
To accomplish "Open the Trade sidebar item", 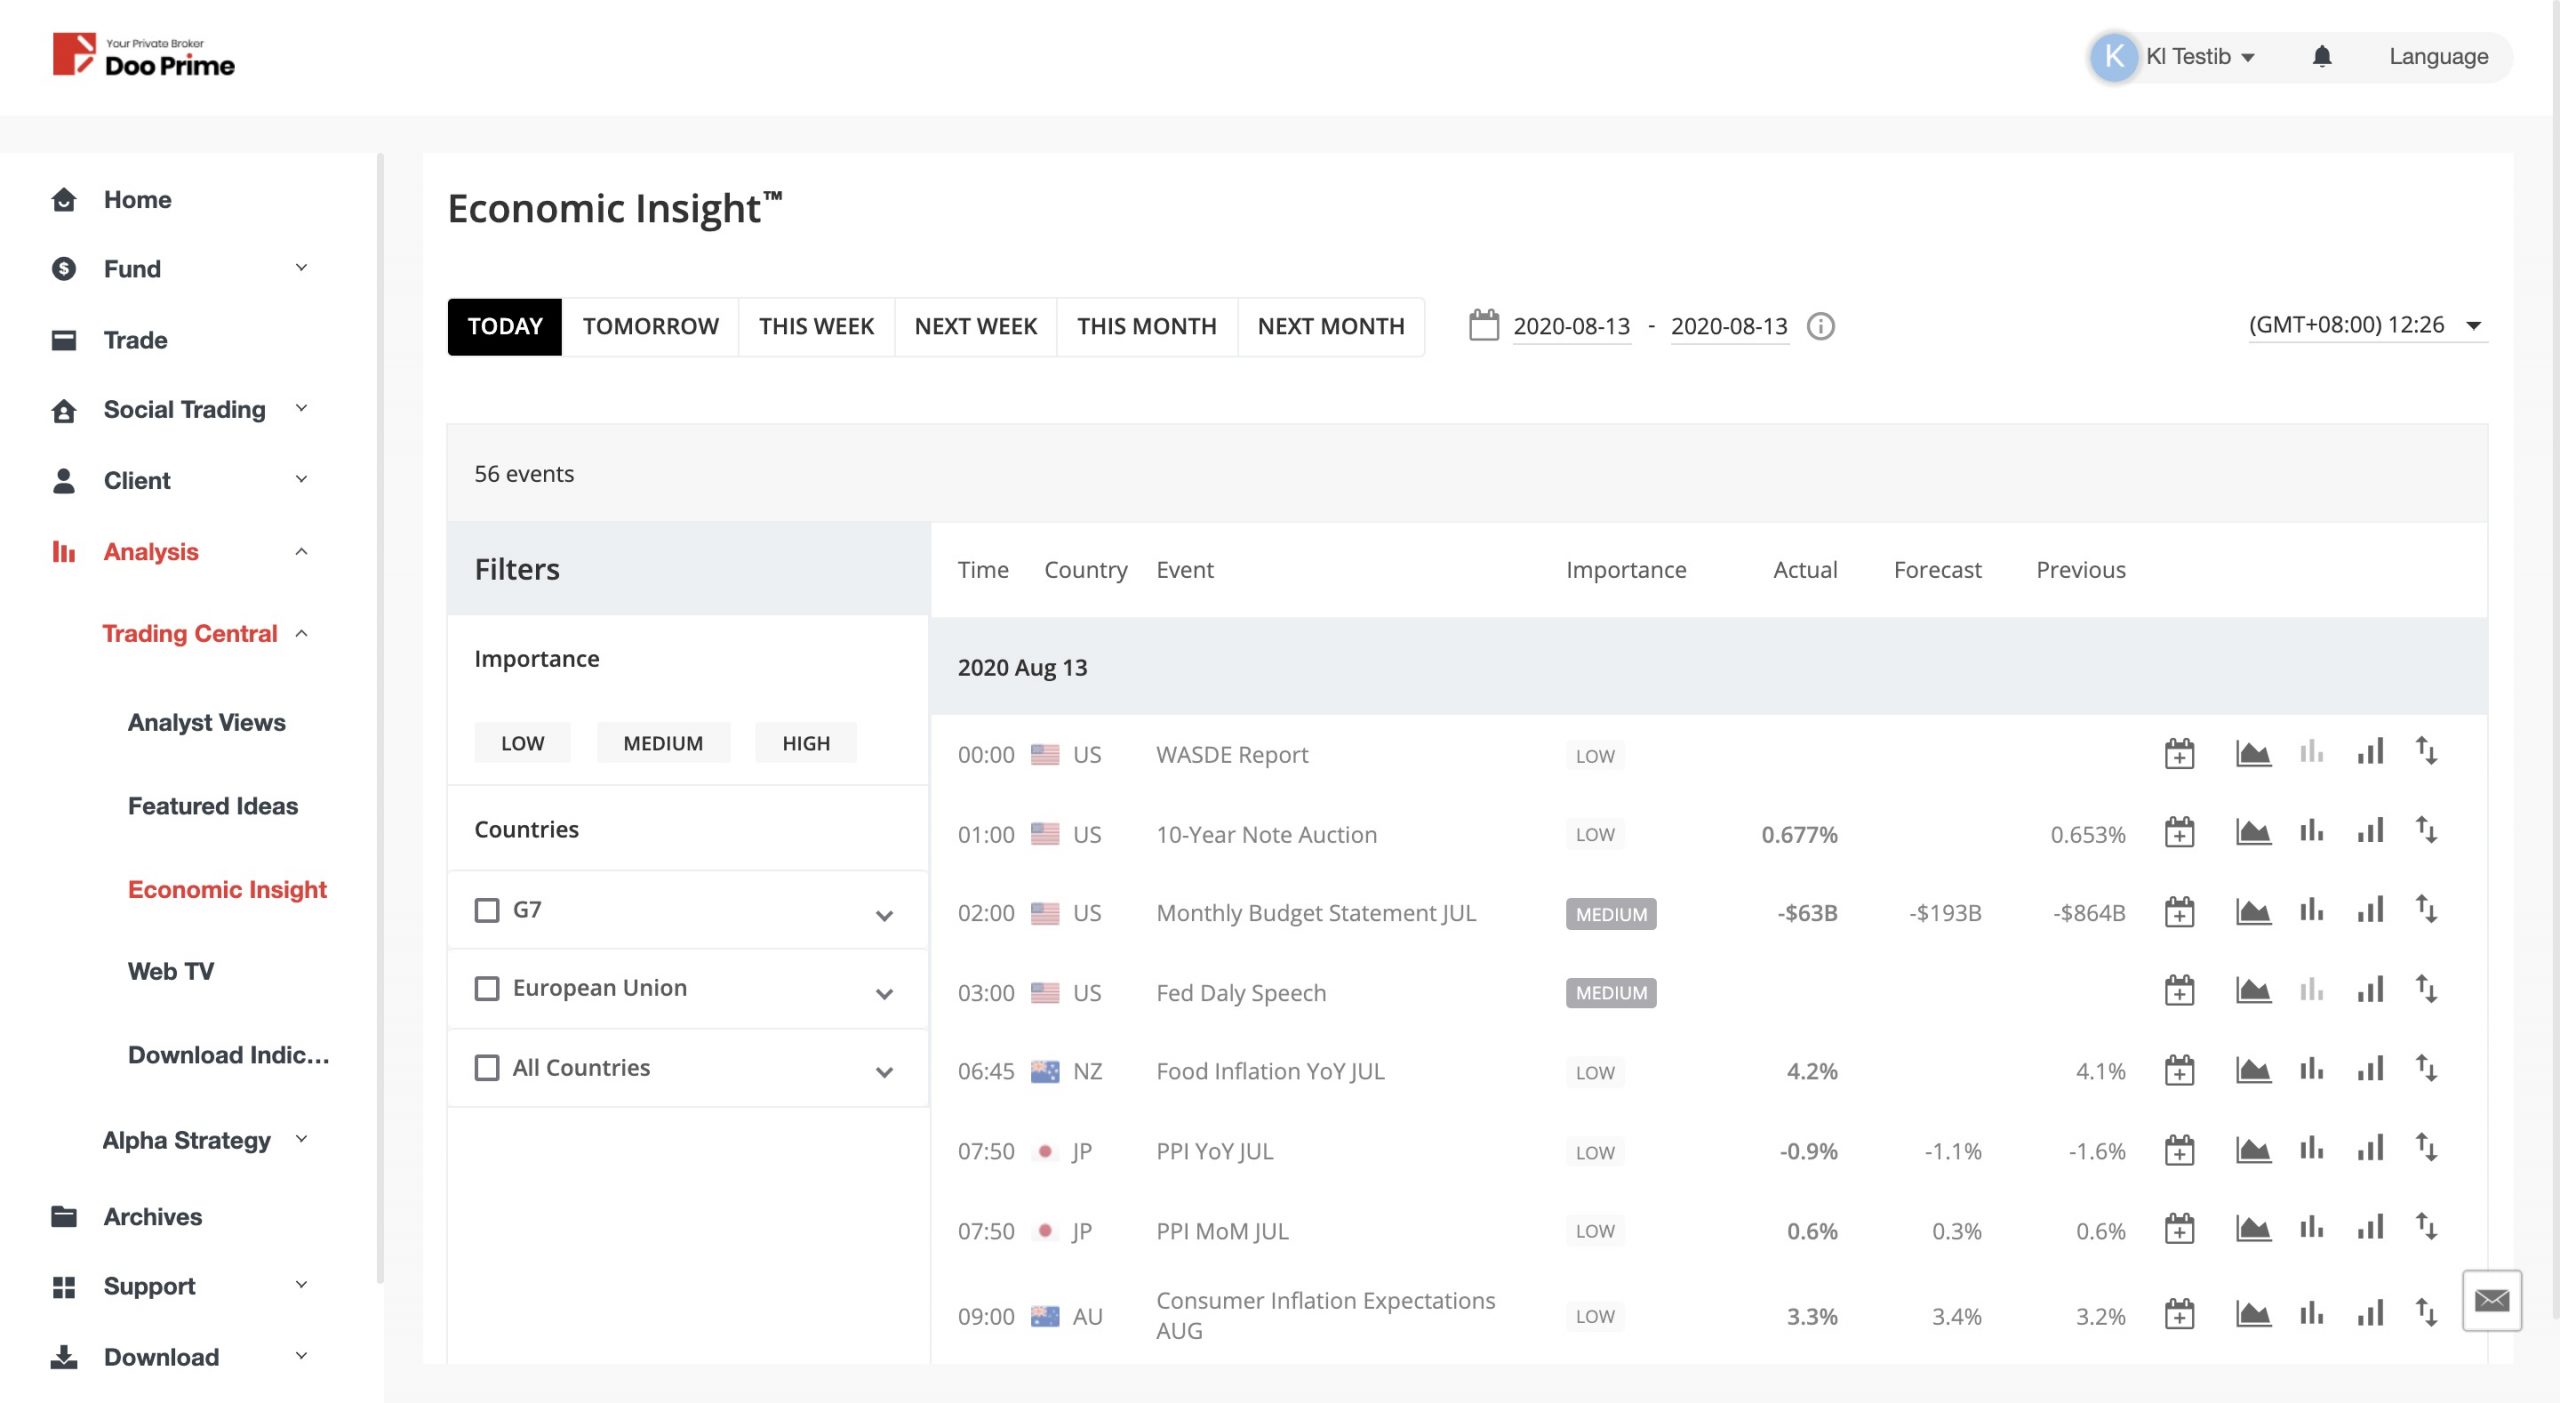I will tap(135, 340).
